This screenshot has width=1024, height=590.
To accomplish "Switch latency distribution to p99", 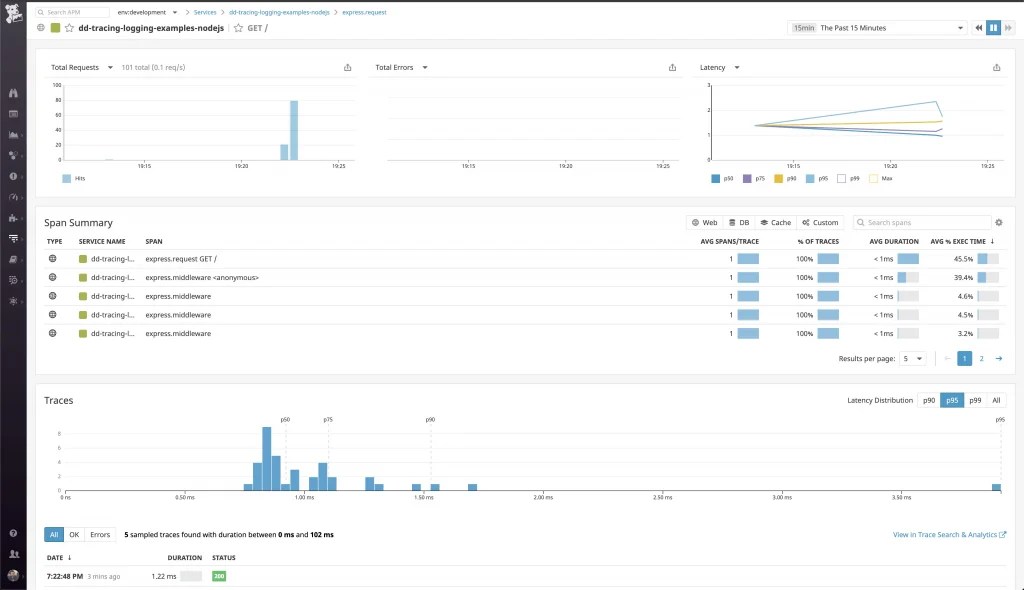I will 974,399.
